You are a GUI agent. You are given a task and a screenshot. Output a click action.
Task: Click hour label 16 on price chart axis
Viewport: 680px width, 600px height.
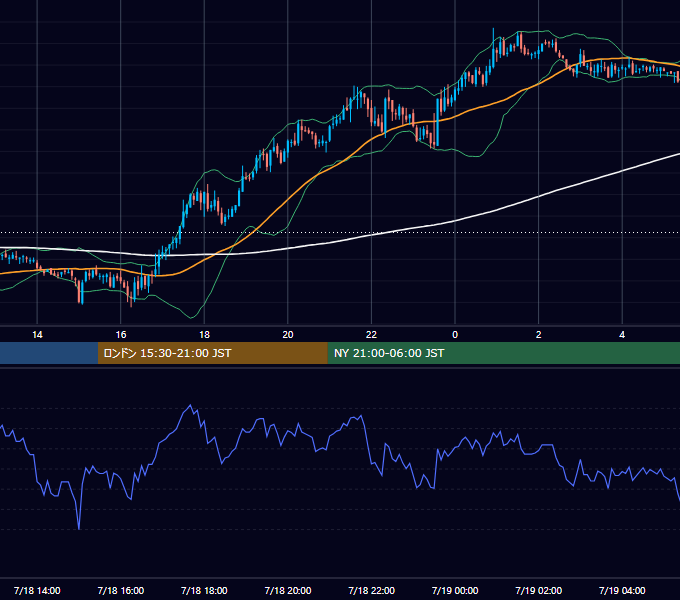pyautogui.click(x=121, y=335)
